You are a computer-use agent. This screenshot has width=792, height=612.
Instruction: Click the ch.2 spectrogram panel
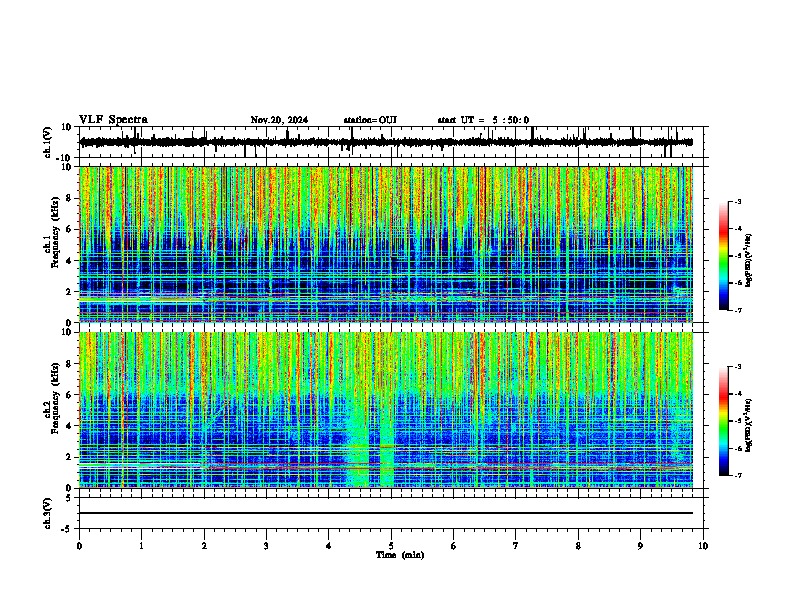(386, 410)
